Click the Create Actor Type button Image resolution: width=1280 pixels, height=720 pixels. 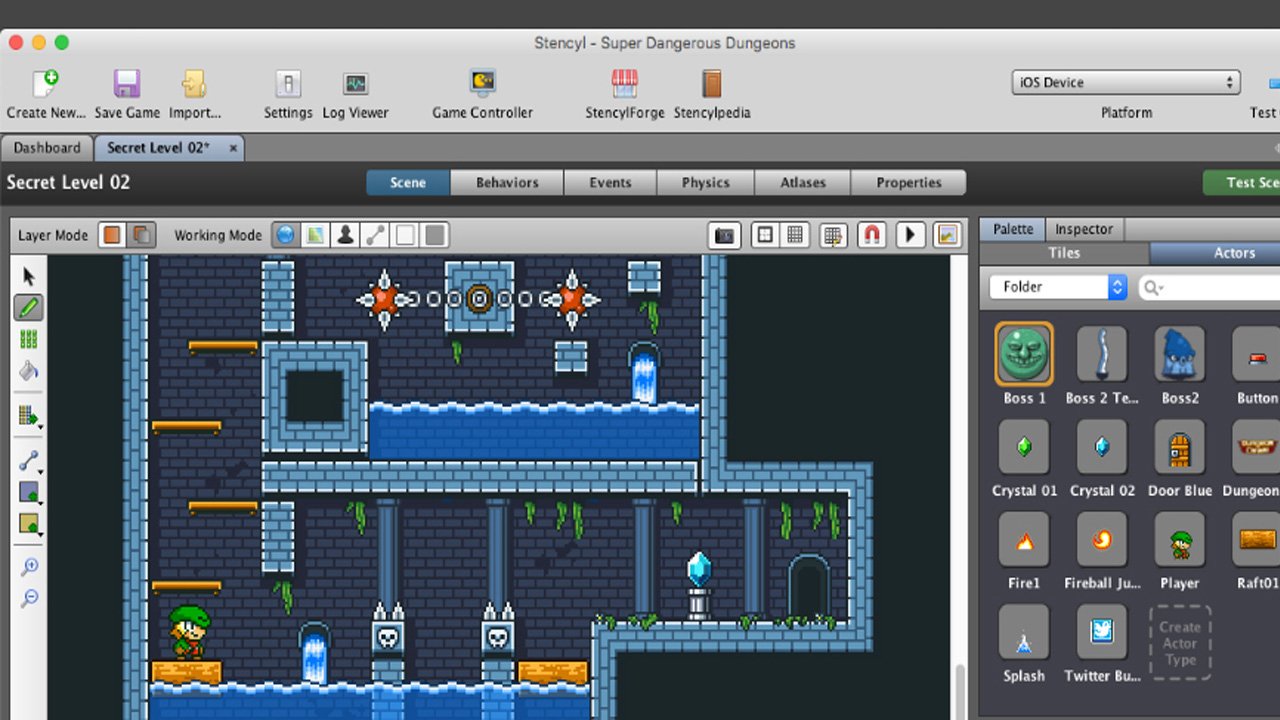tap(1180, 643)
